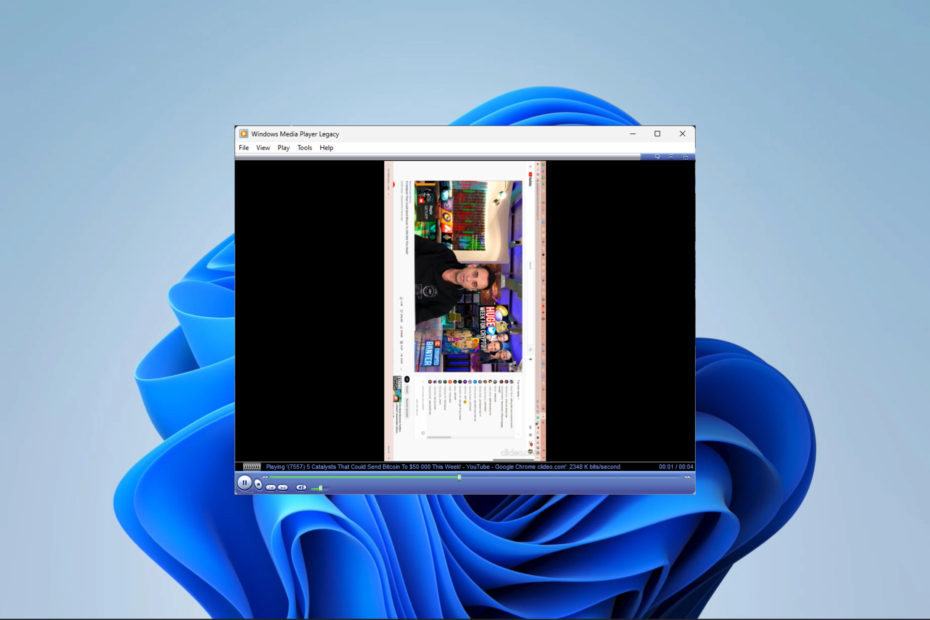This screenshot has width=930, height=620.
Task: Open the Tools menu
Action: (x=304, y=148)
